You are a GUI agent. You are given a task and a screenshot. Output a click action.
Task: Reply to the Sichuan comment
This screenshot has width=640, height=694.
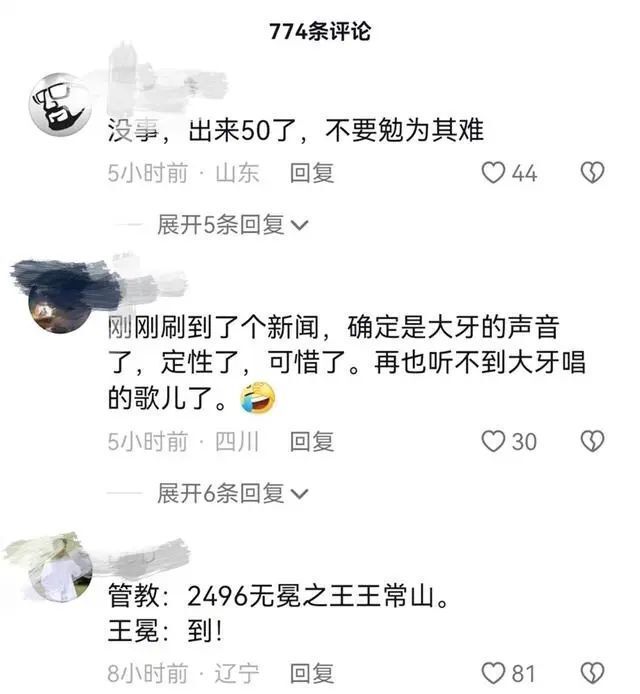(312, 441)
